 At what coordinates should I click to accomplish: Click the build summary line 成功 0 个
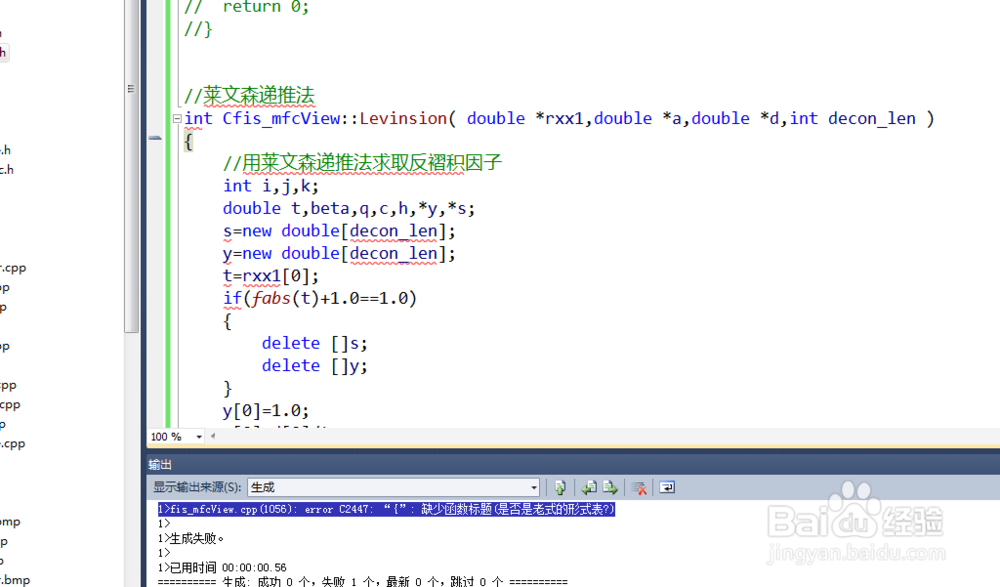click(362, 582)
